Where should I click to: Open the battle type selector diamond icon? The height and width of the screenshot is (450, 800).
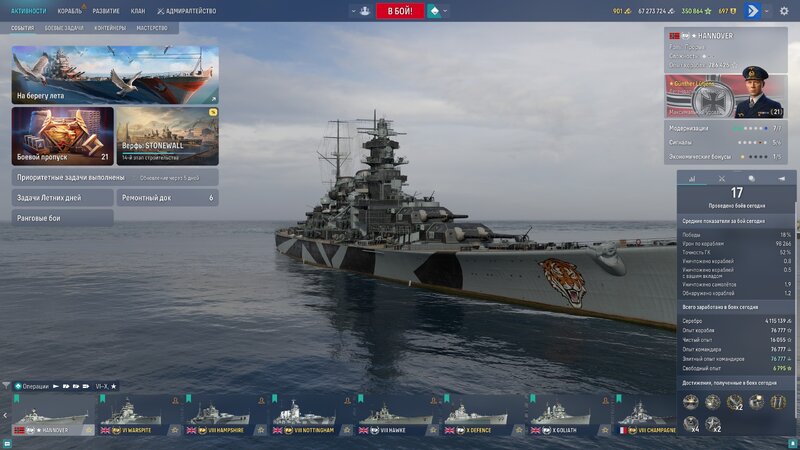[434, 11]
